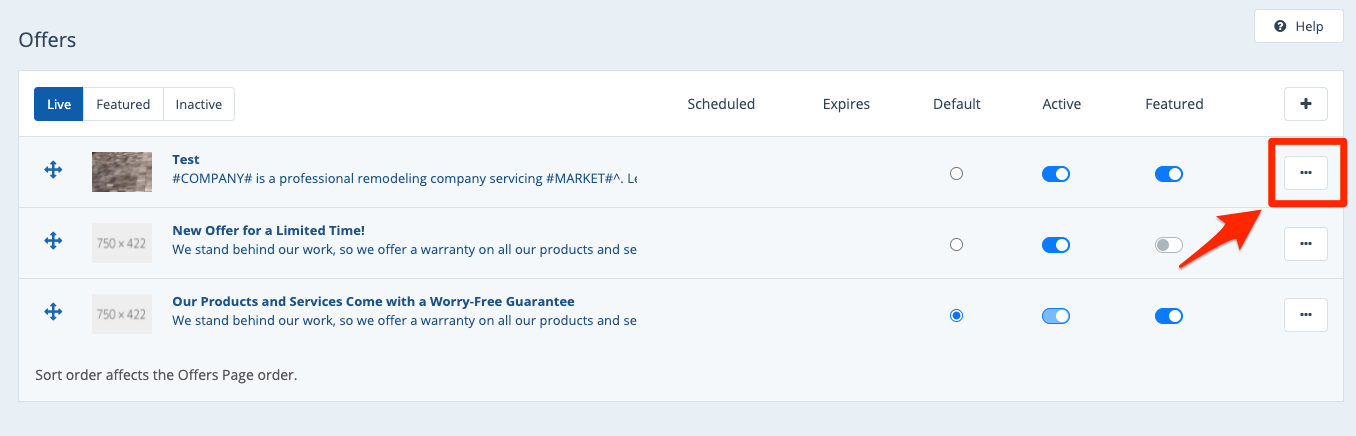The width and height of the screenshot is (1356, 436).
Task: Click the move handle for Test offer
Action: [54, 171]
